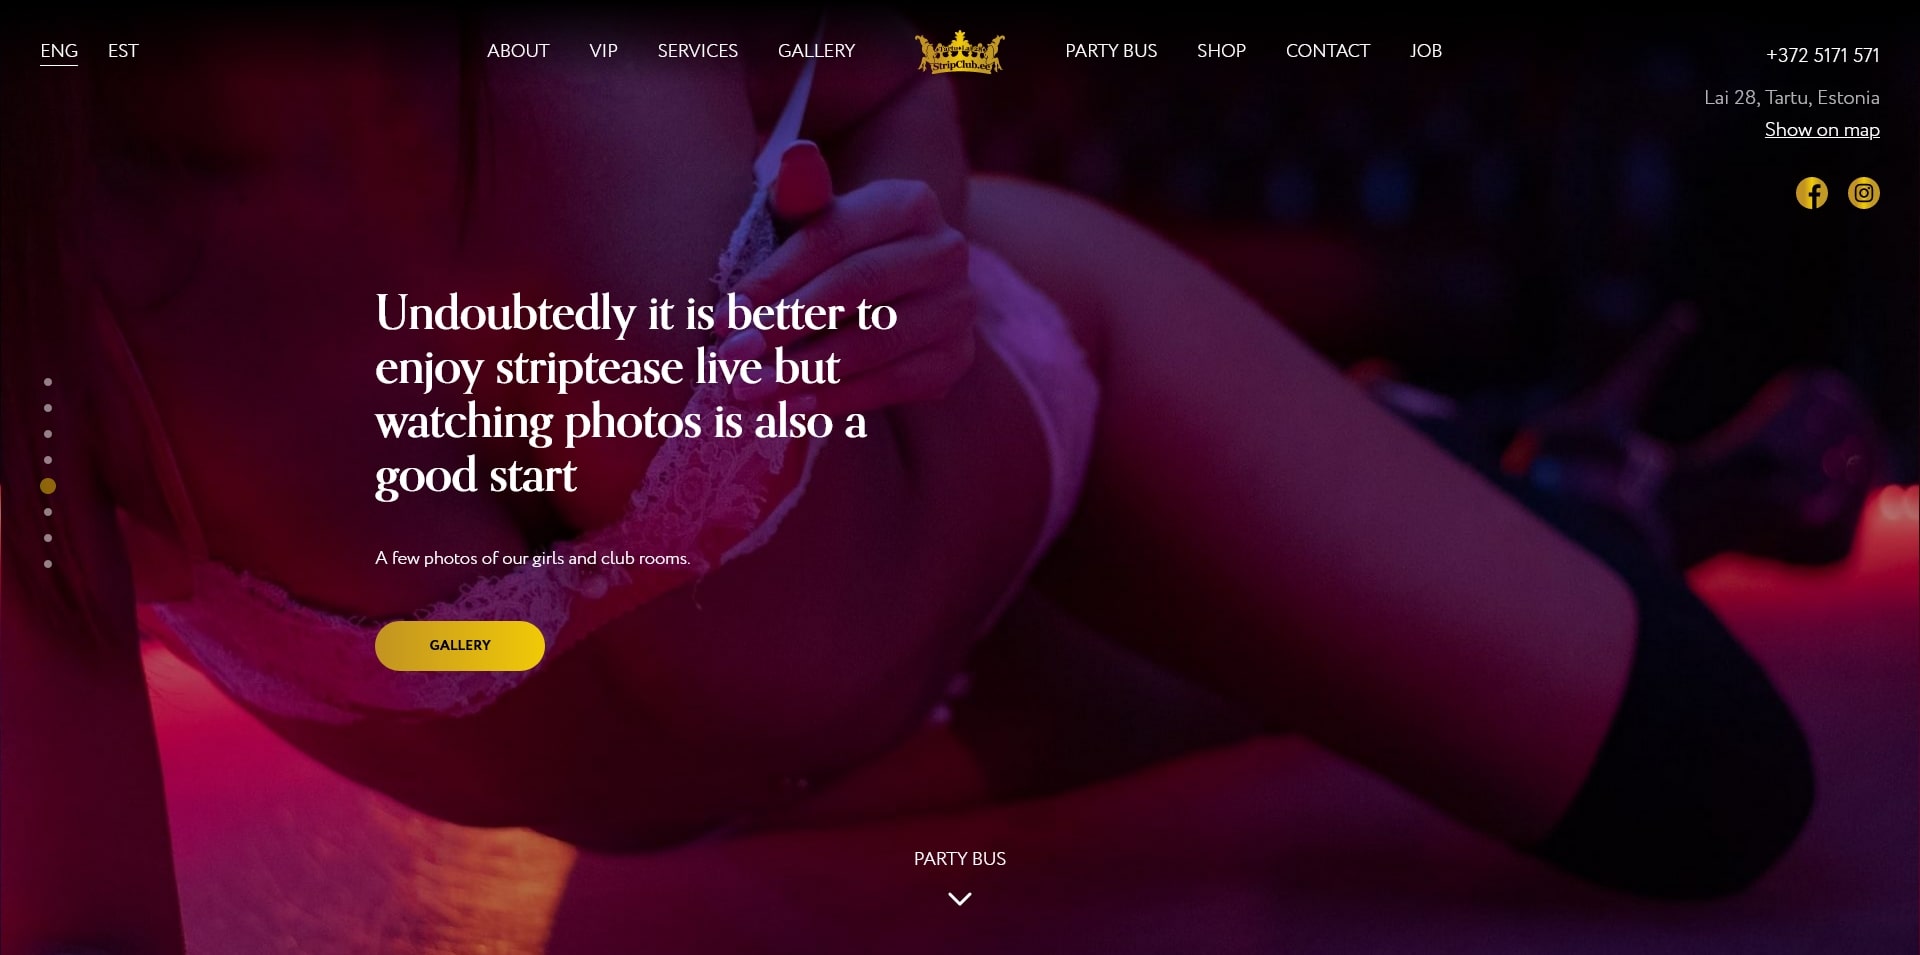Select the second slide dot indicator
The height and width of the screenshot is (955, 1920).
click(48, 408)
